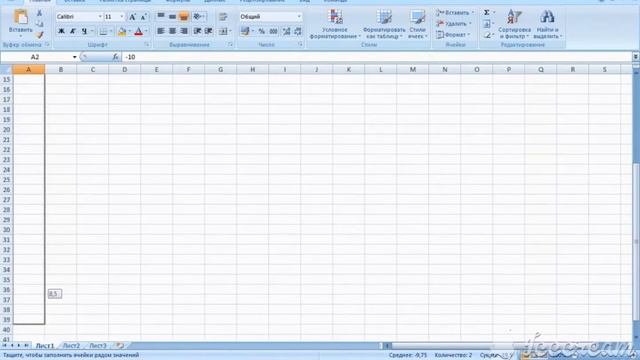Switch to sheet tab Лист2

click(71, 346)
